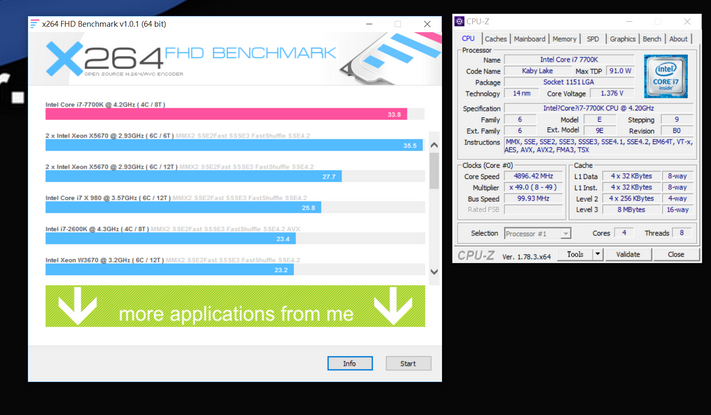The height and width of the screenshot is (415, 711).
Task: Click the CPU-Z purple title bar icon
Action: click(x=459, y=21)
